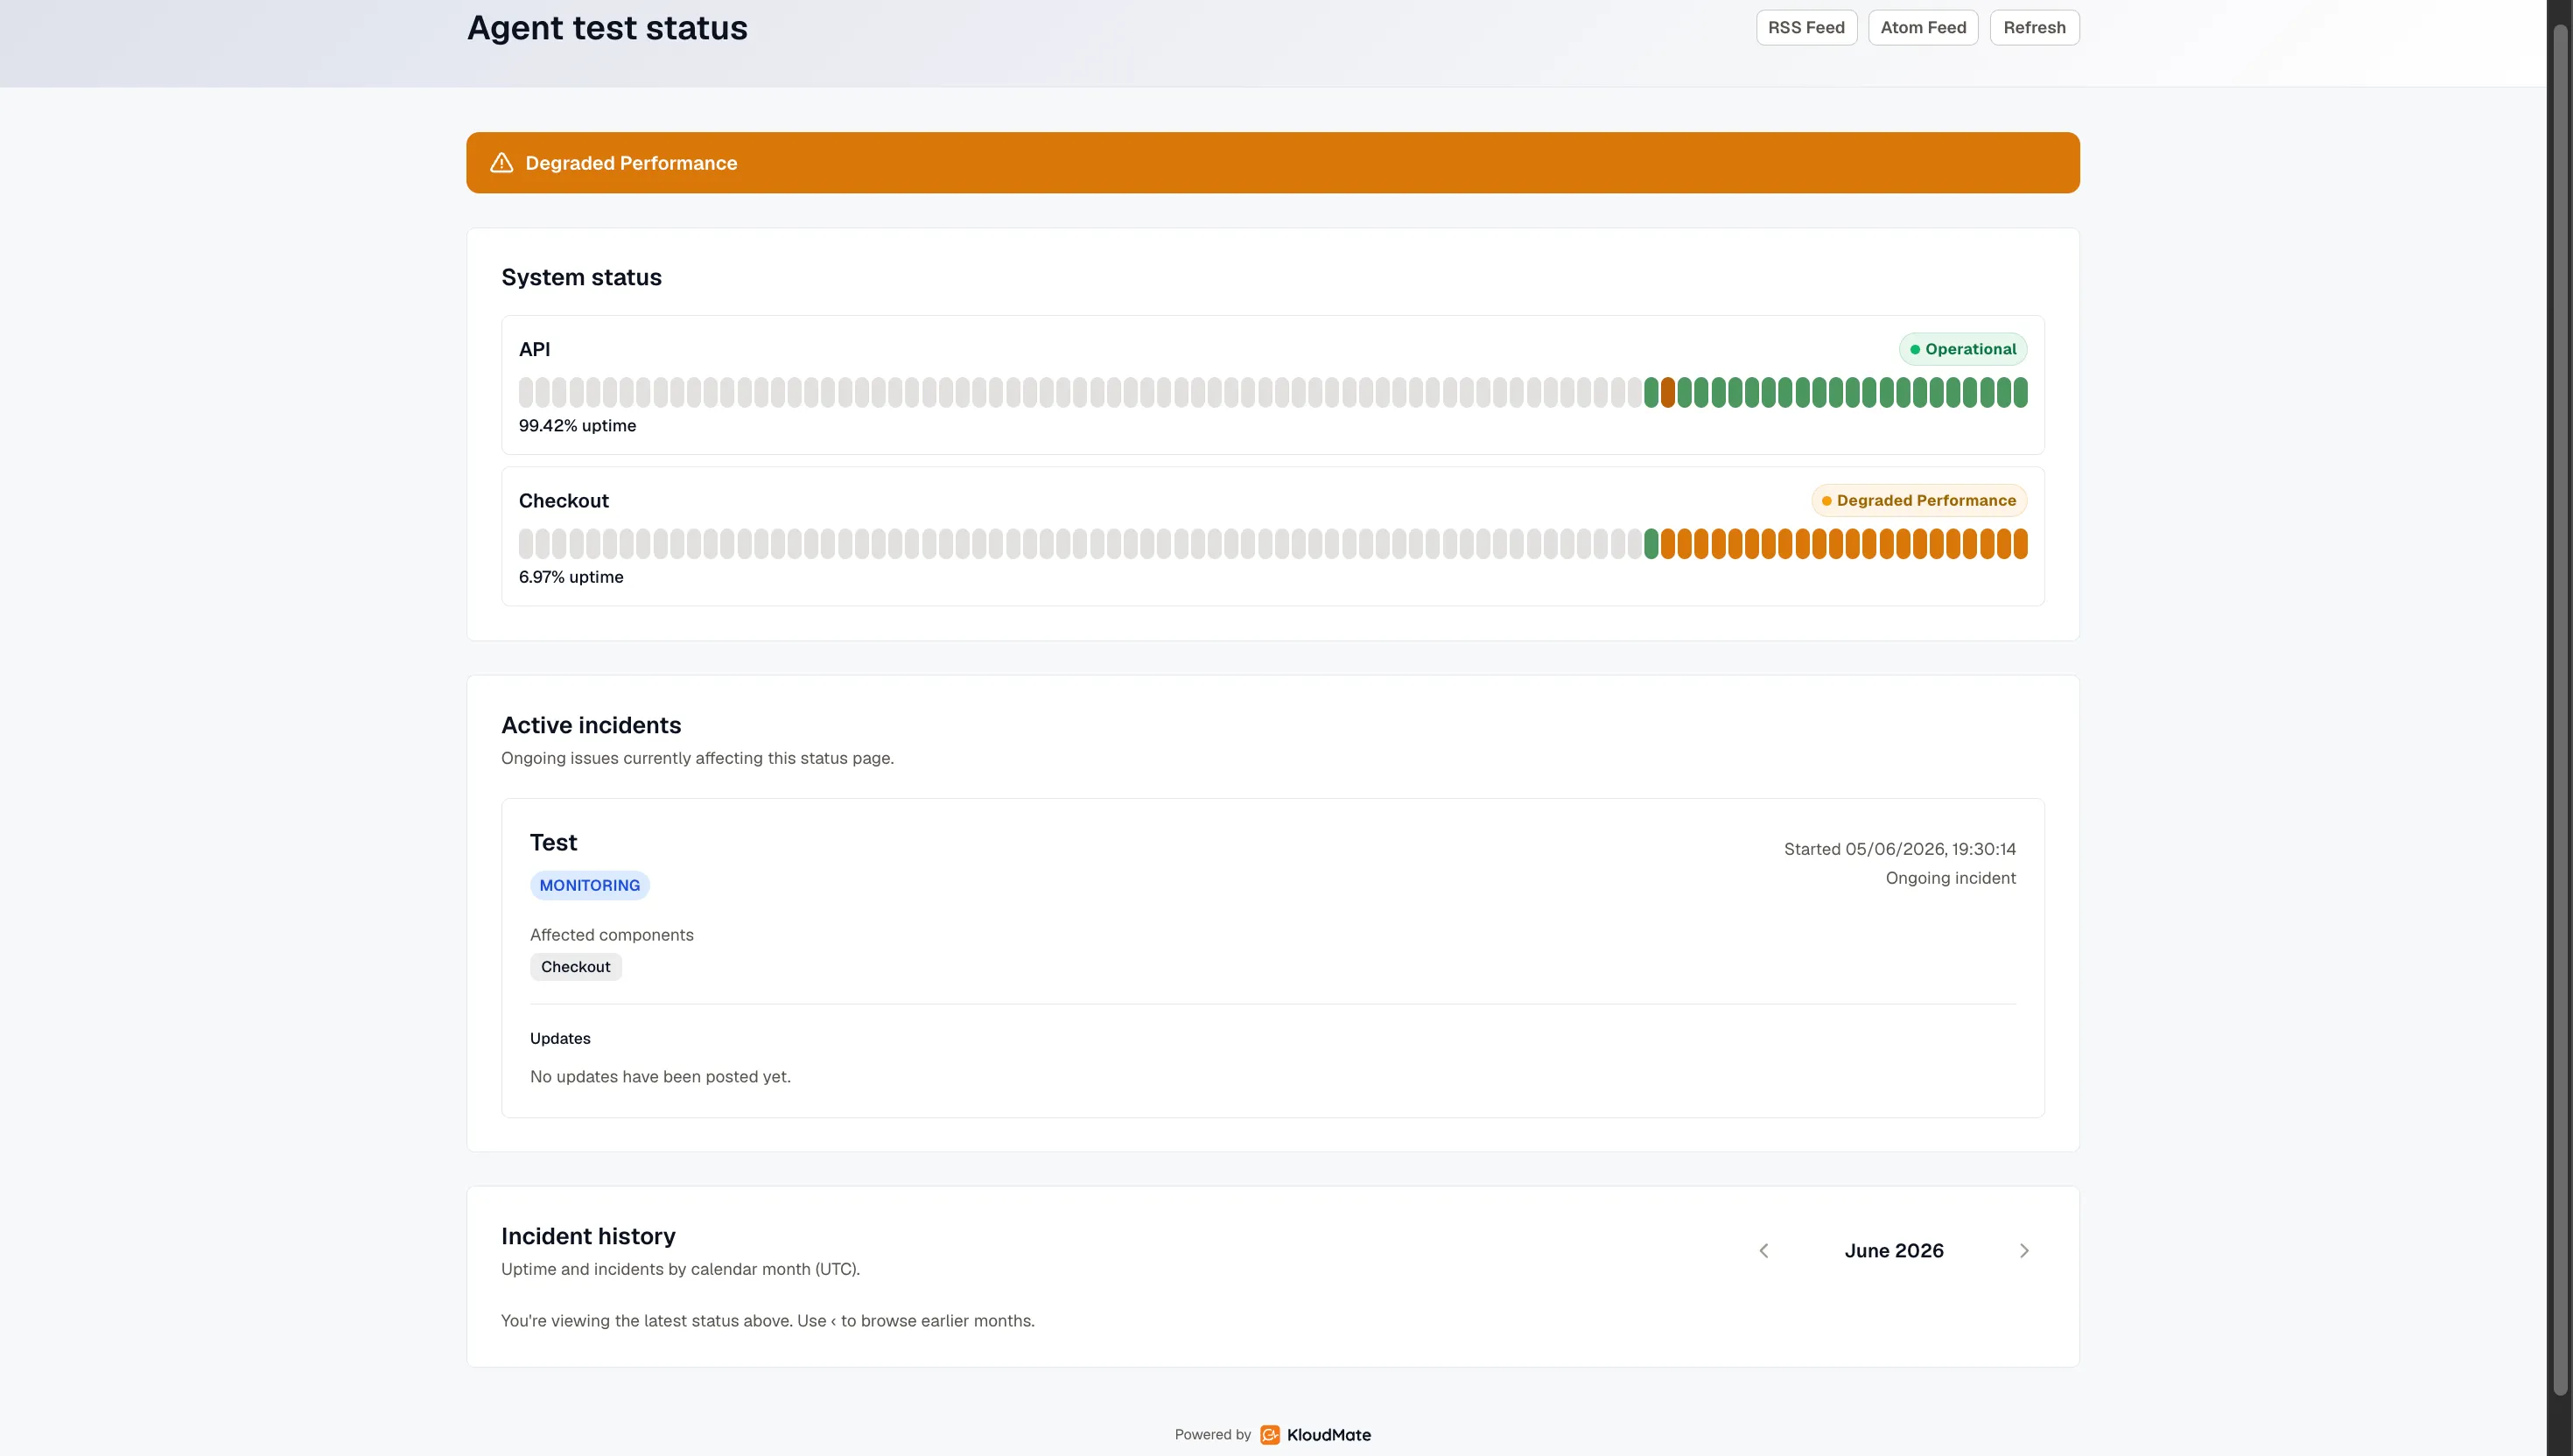This screenshot has width=2573, height=1456.
Task: Click the Operational status badge for API
Action: coord(1962,349)
